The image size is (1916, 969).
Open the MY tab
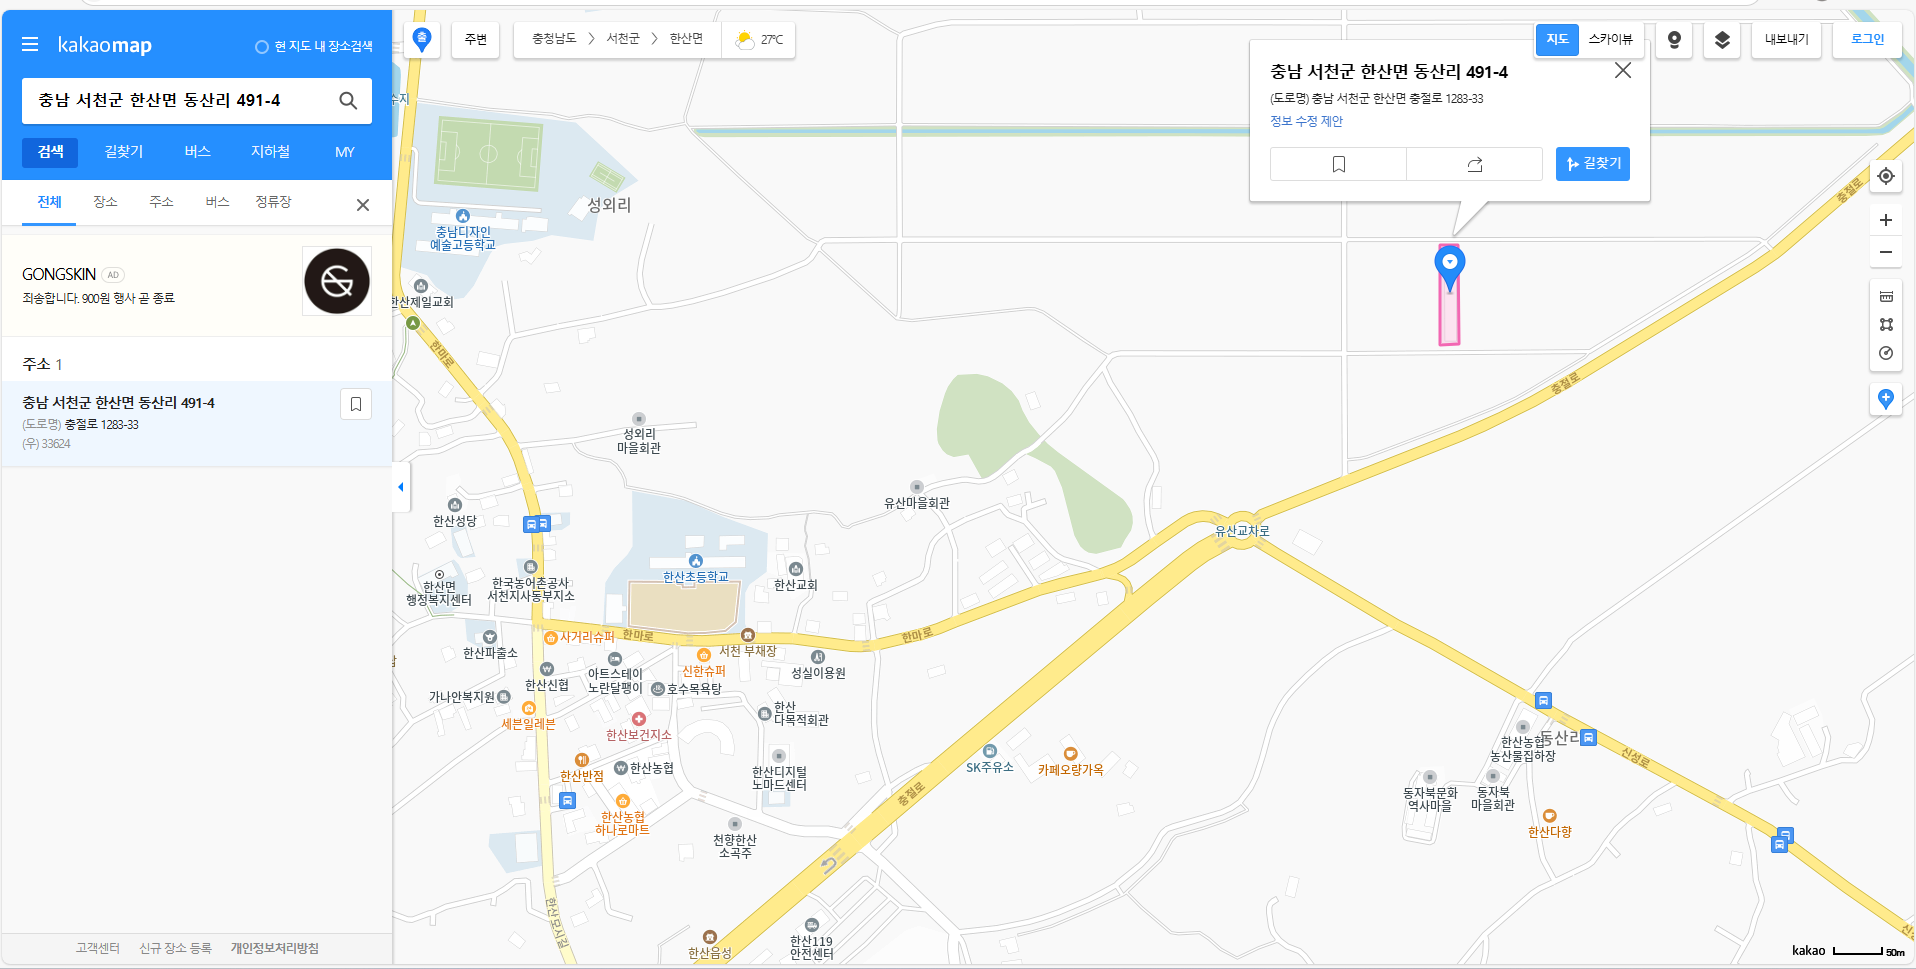tap(345, 152)
